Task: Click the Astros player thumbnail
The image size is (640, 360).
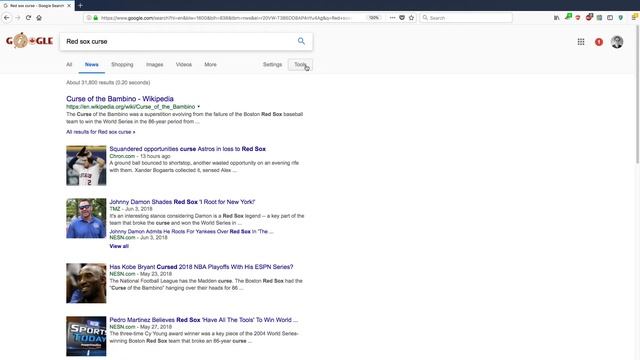Action: point(86,165)
